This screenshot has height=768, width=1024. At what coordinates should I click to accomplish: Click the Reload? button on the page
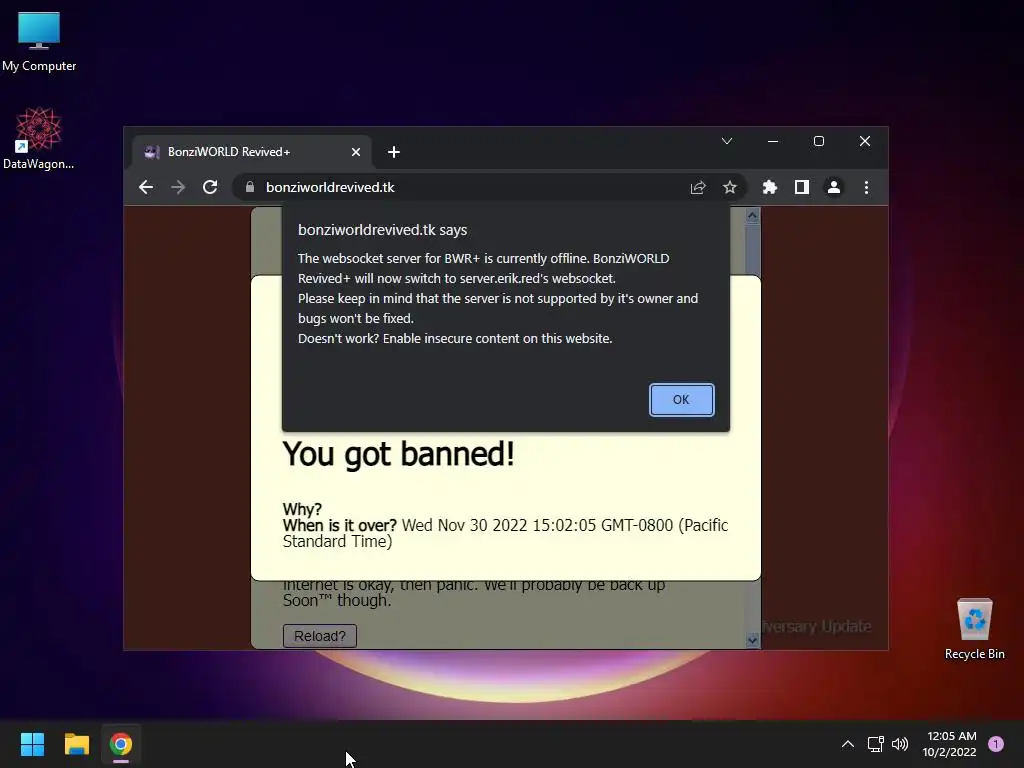point(319,635)
